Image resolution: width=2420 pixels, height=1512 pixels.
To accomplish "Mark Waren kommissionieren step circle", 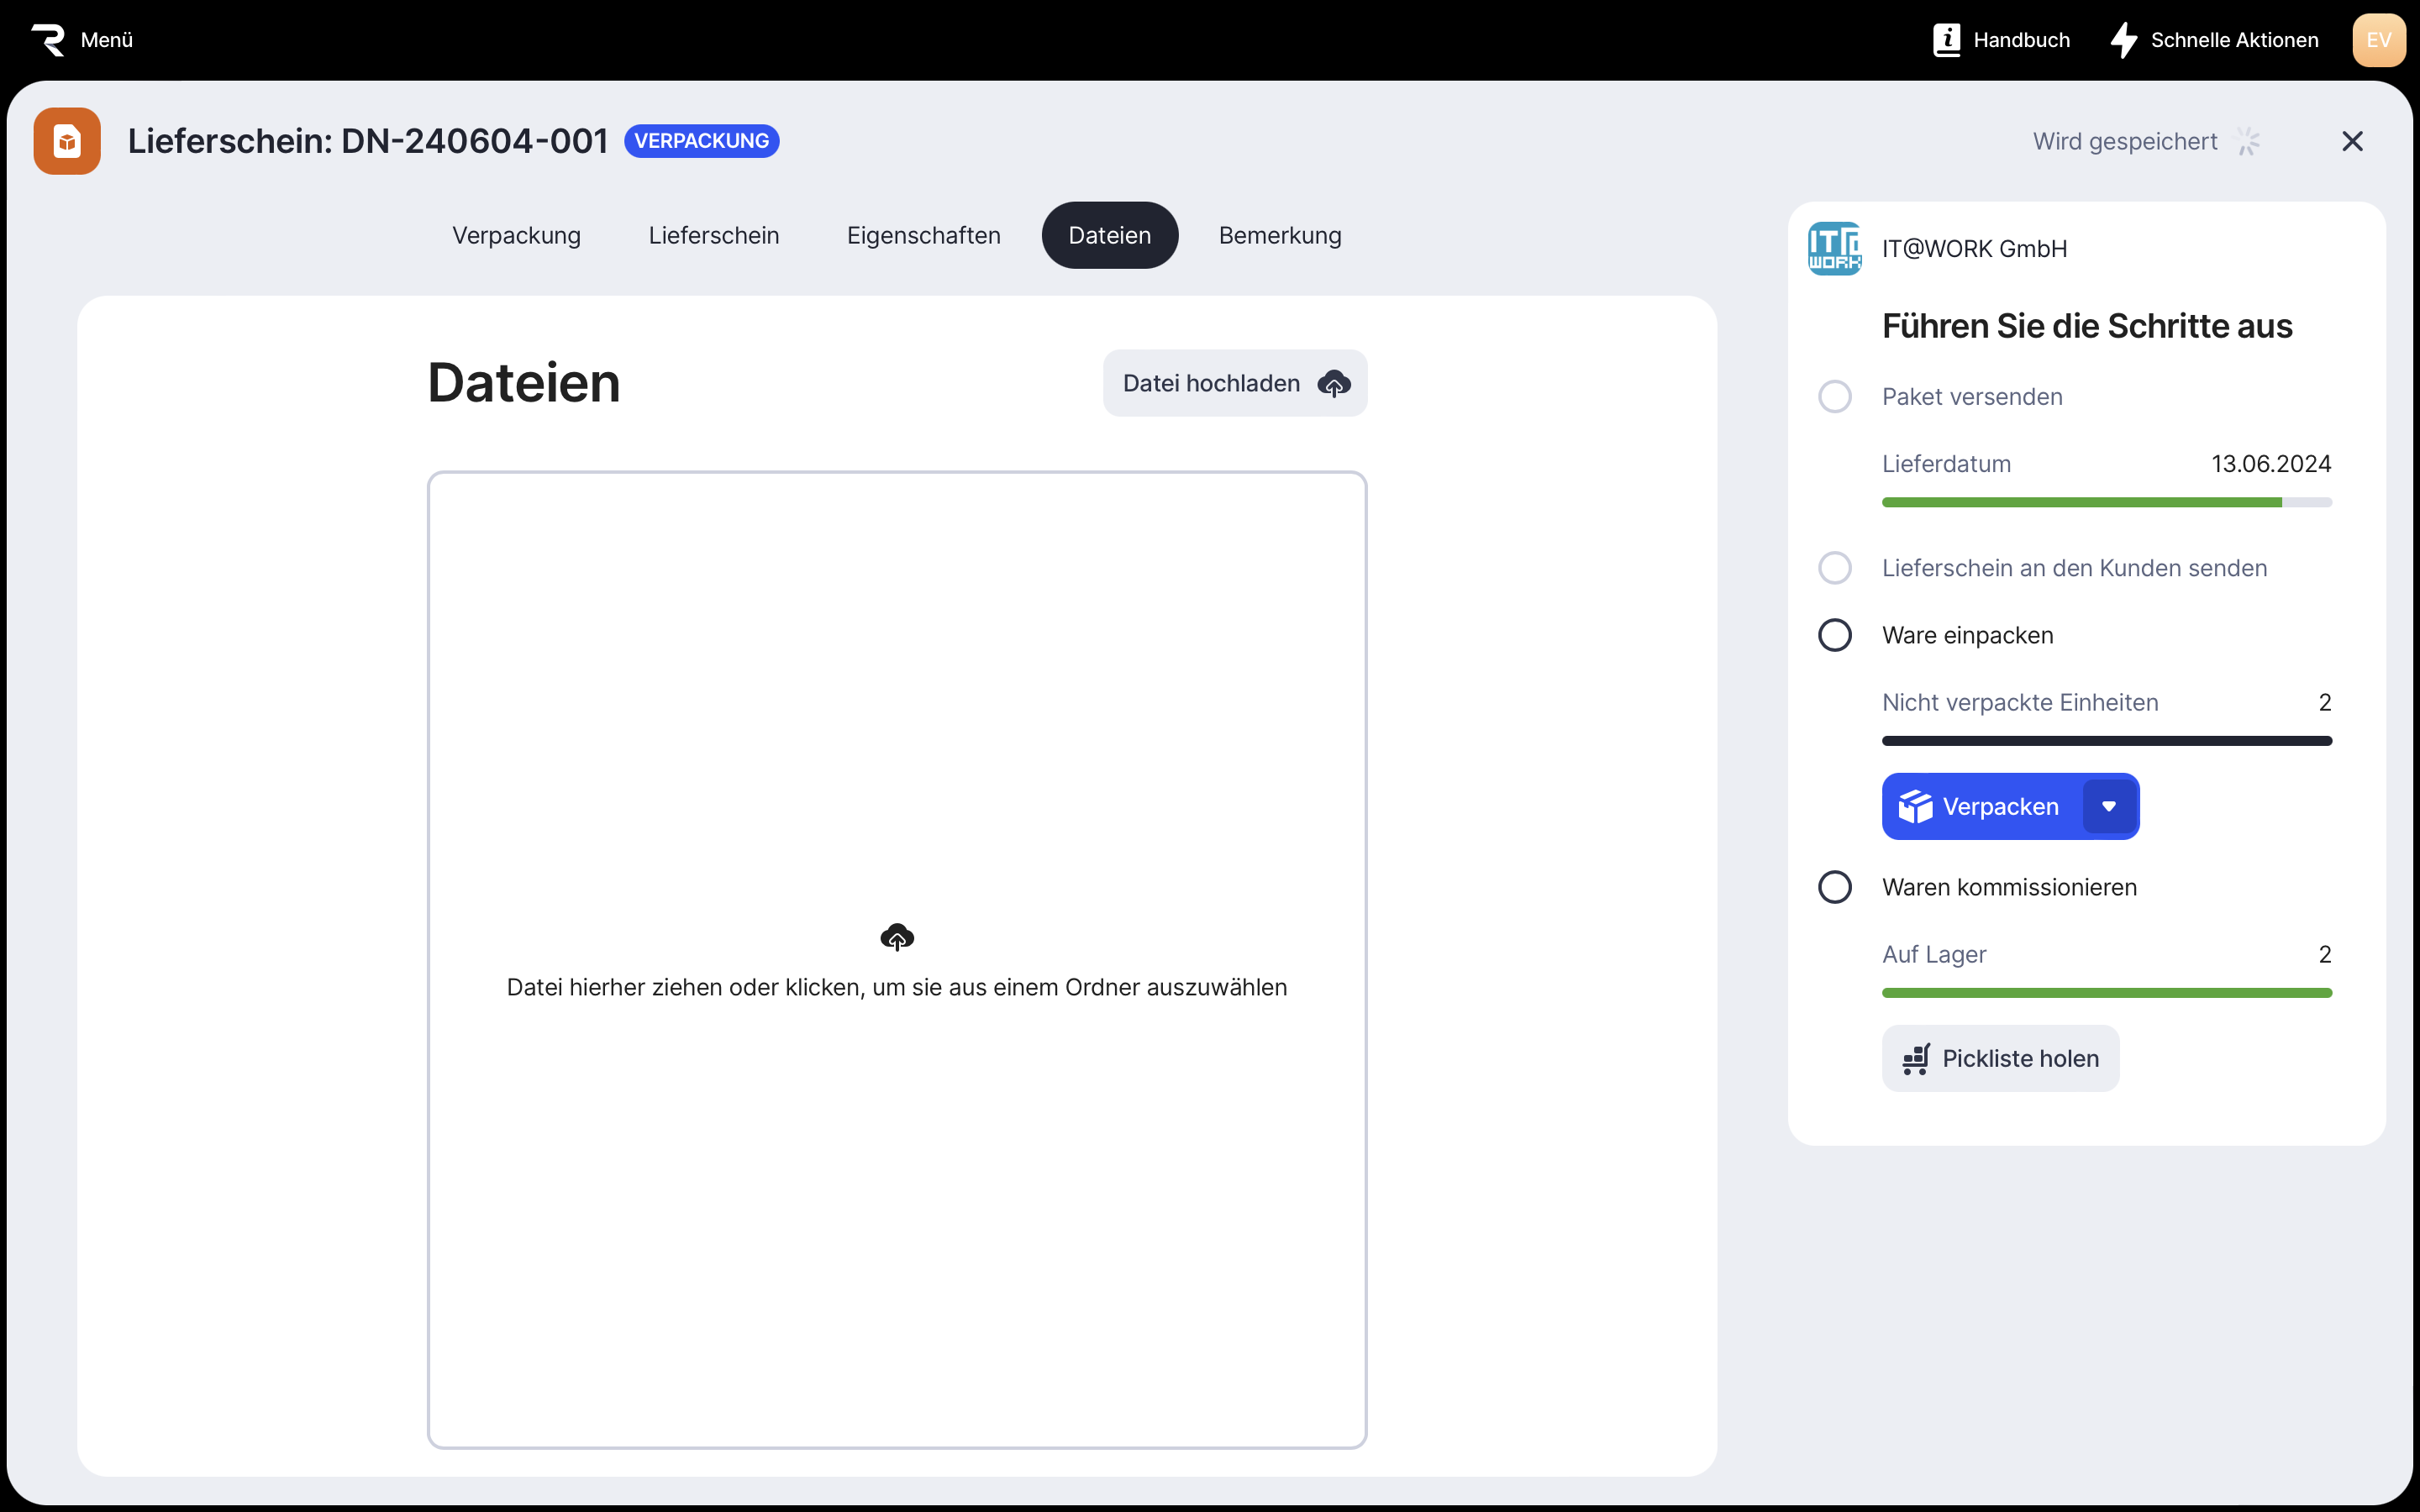I will tap(1834, 887).
